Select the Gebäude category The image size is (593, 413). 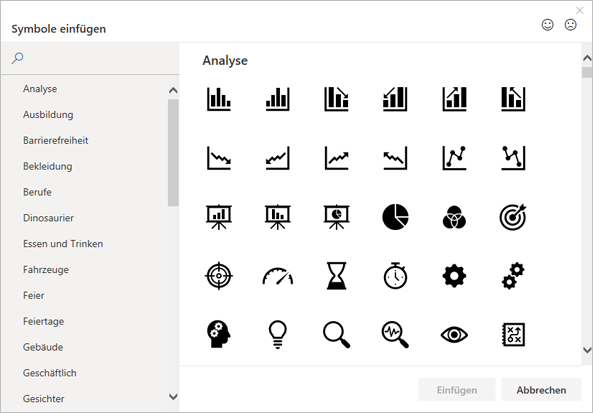click(x=43, y=347)
